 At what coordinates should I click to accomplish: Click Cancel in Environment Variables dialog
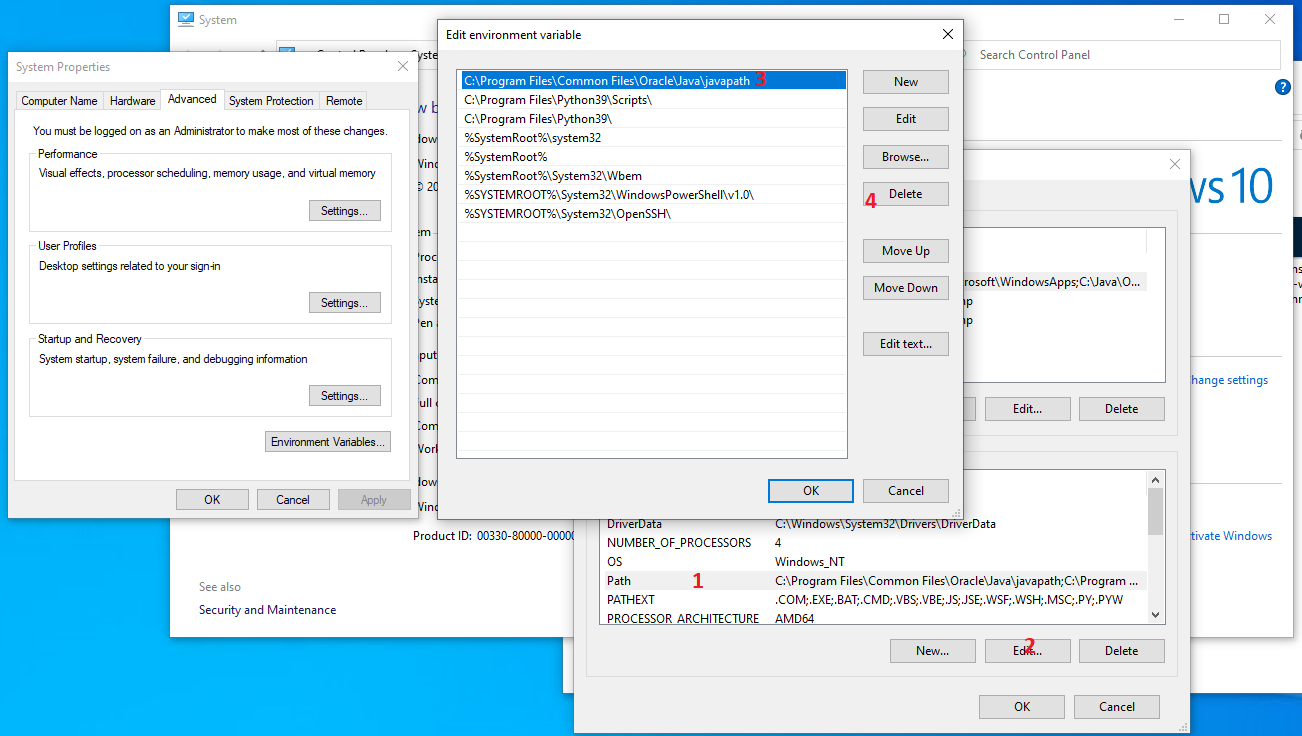[x=1117, y=707]
